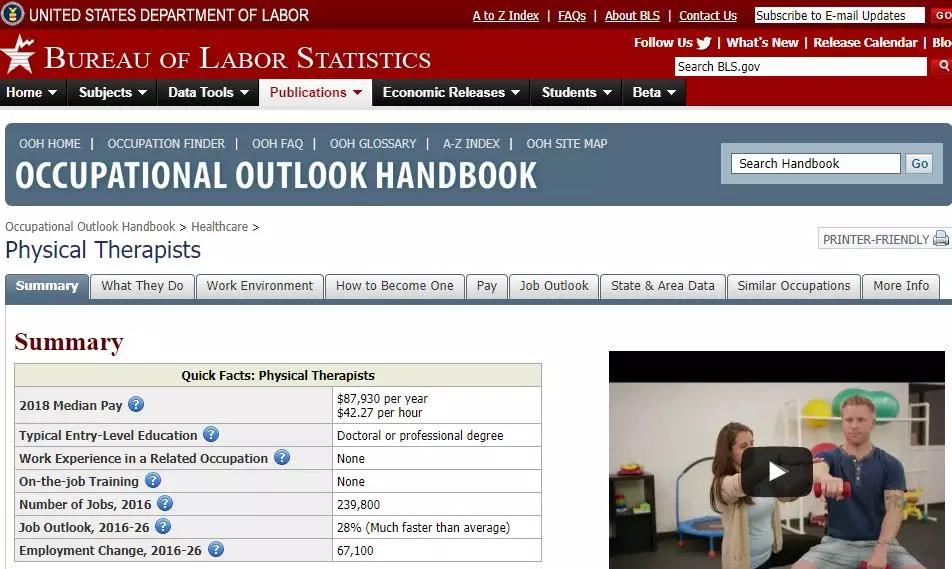Viewport: 952px width, 569px height.
Task: Open the OOH GLOSSARY link
Action: (373, 144)
